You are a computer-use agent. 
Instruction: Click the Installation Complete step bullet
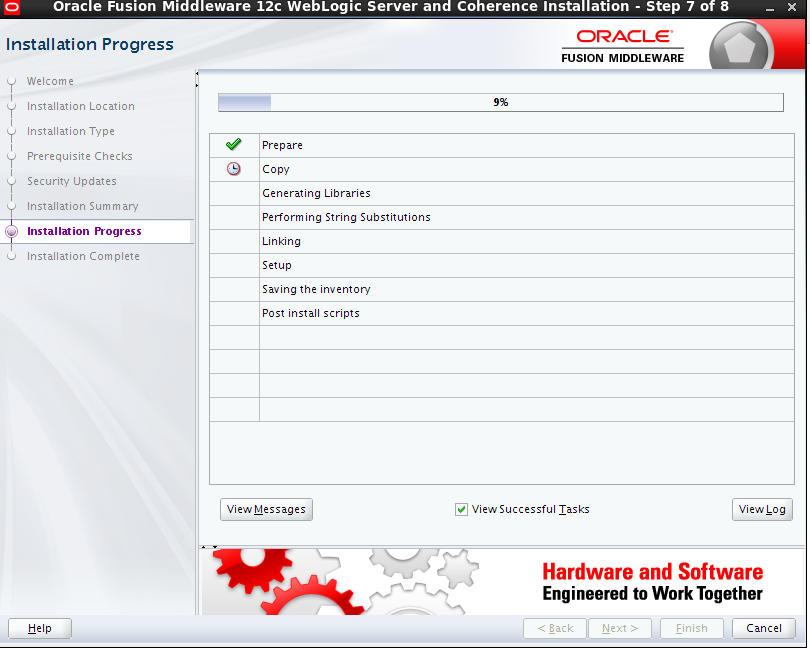point(11,256)
